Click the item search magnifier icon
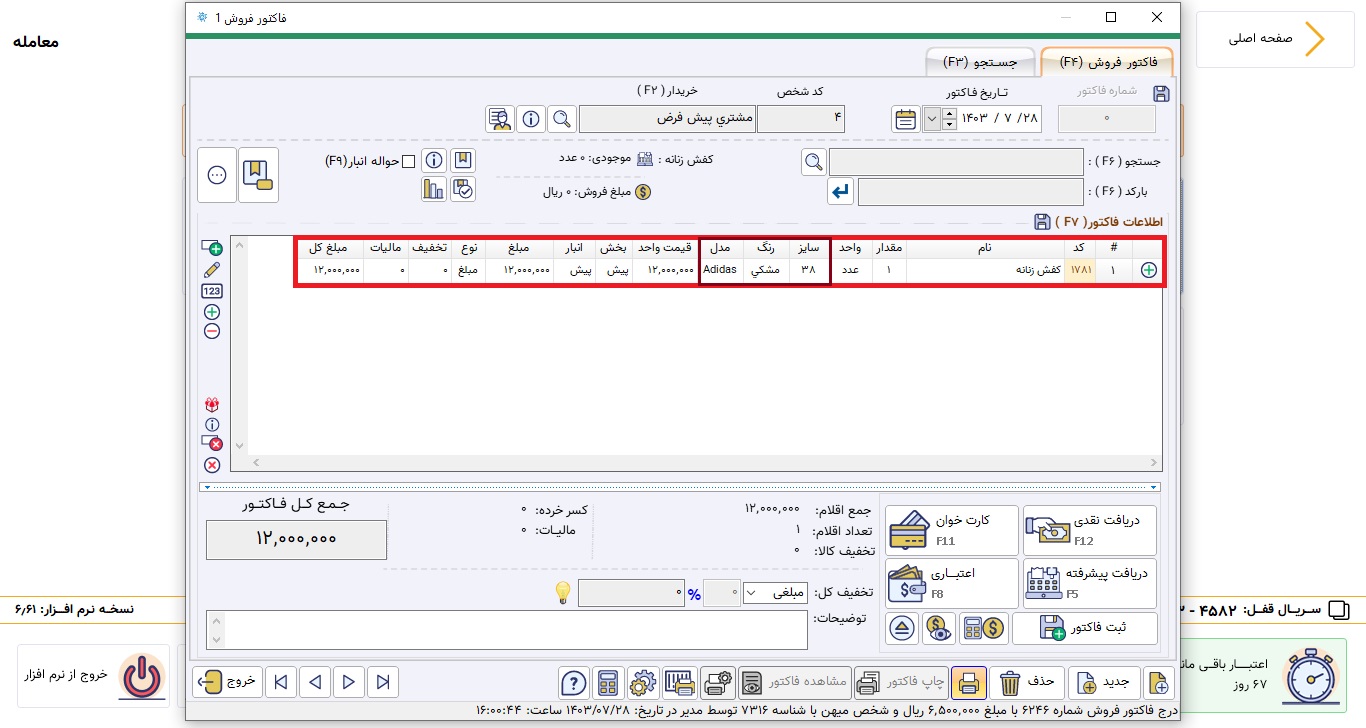The height and width of the screenshot is (728, 1366). pos(814,162)
